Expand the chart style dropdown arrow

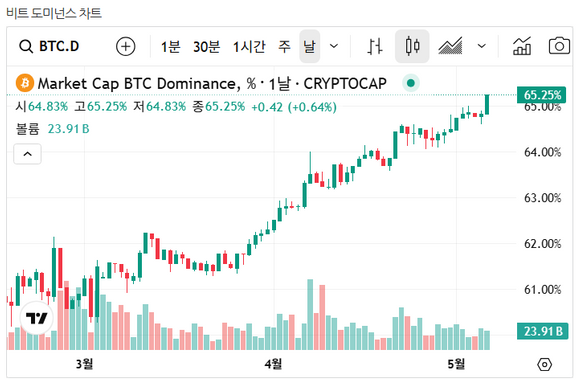[x=481, y=46]
